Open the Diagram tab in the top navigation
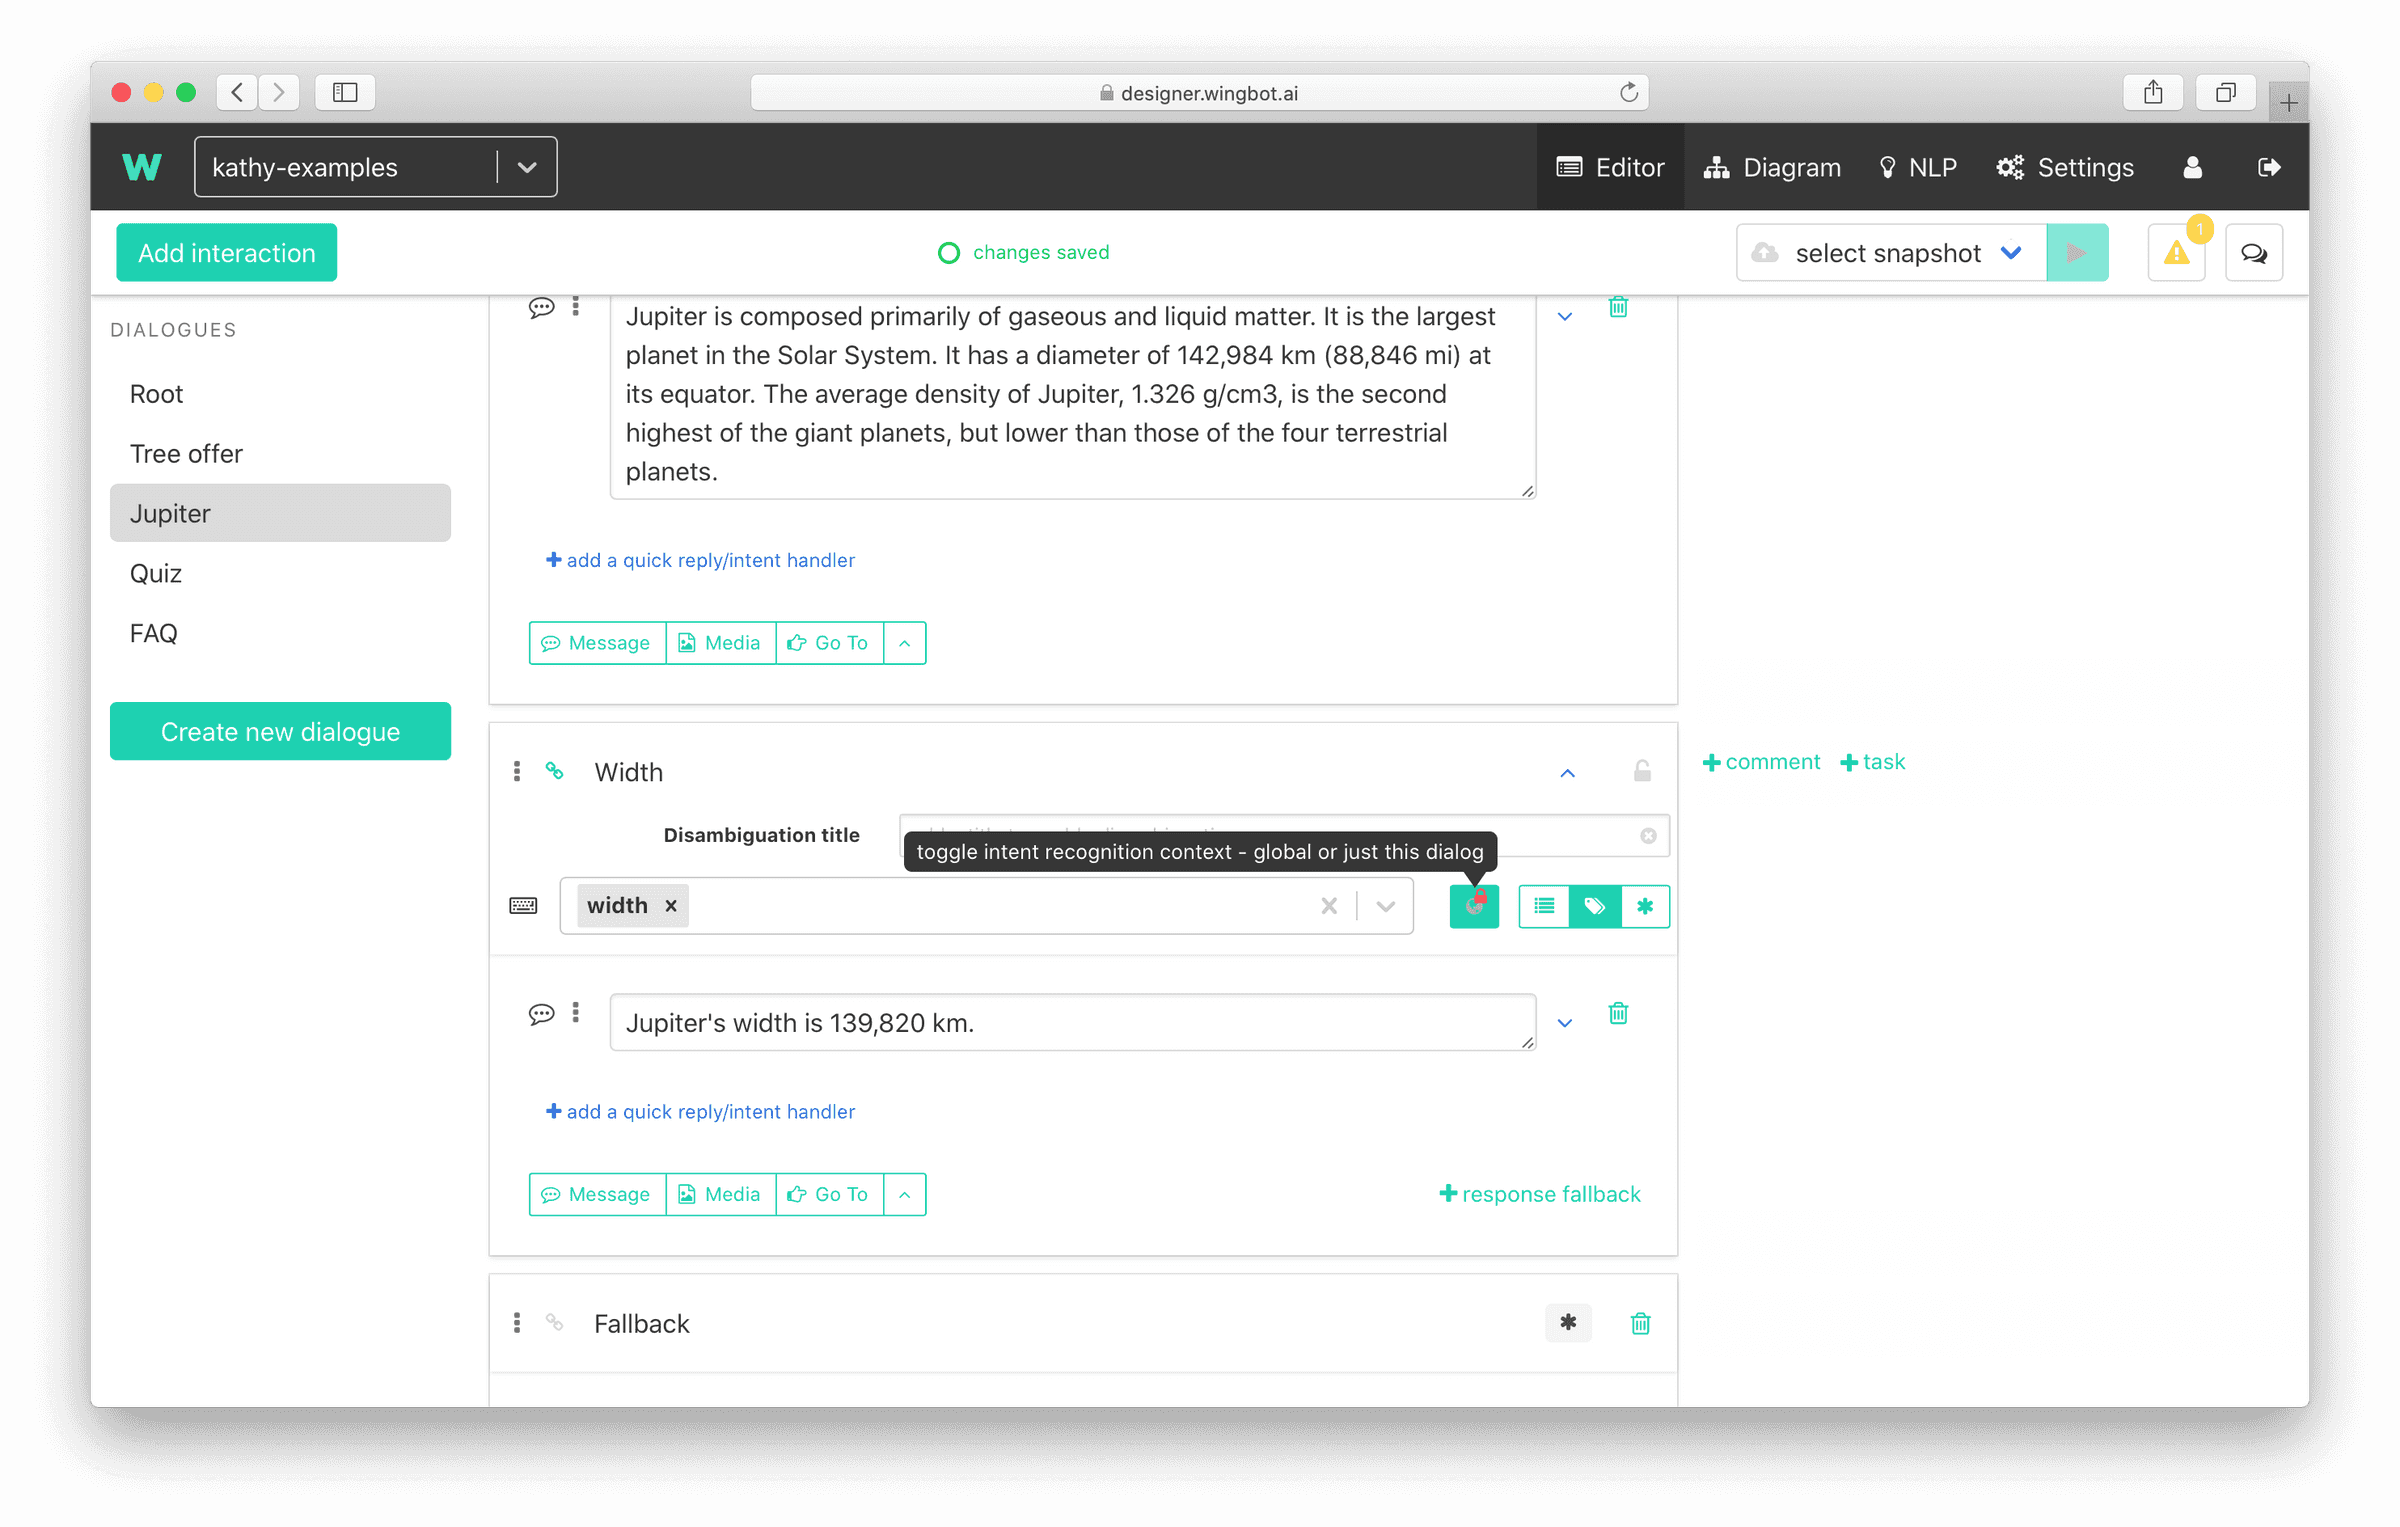Screen dimensions: 2400x1527 click(x=1770, y=166)
